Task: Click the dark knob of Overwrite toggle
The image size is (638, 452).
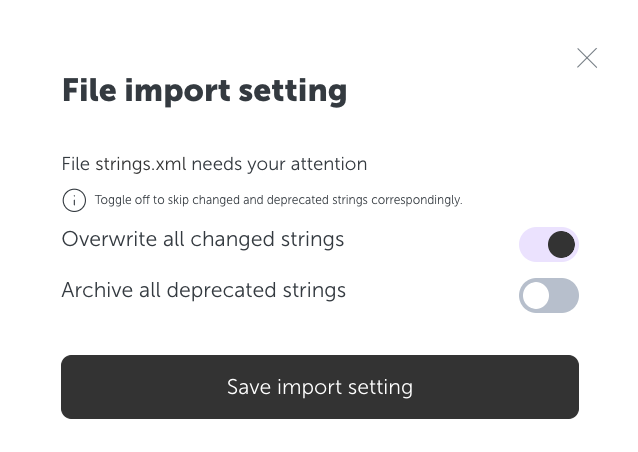Action: [561, 245]
